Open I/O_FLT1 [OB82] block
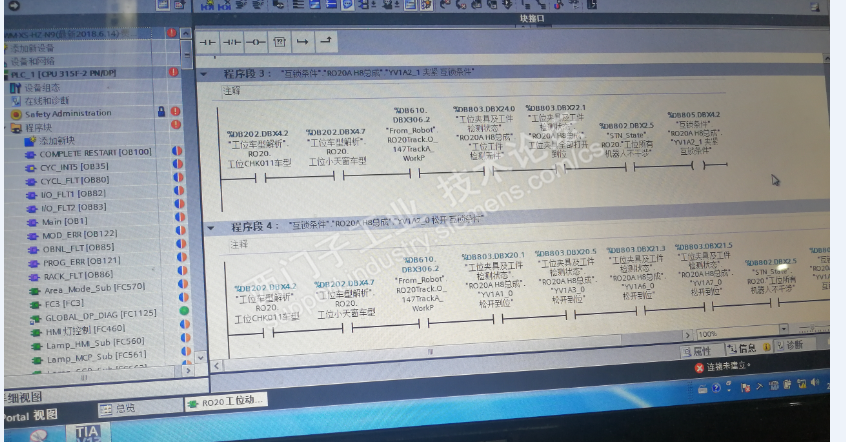The height and width of the screenshot is (442, 846). (x=73, y=194)
